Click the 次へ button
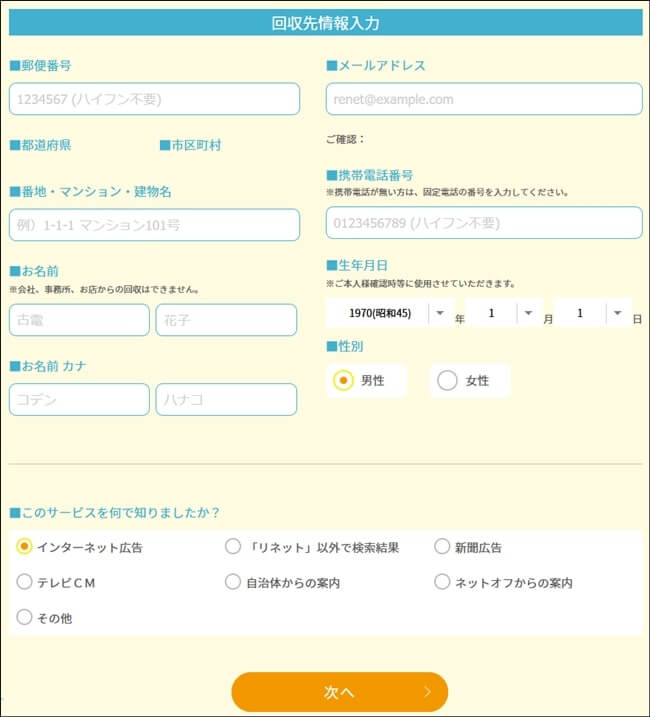The image size is (650, 717). [339, 692]
